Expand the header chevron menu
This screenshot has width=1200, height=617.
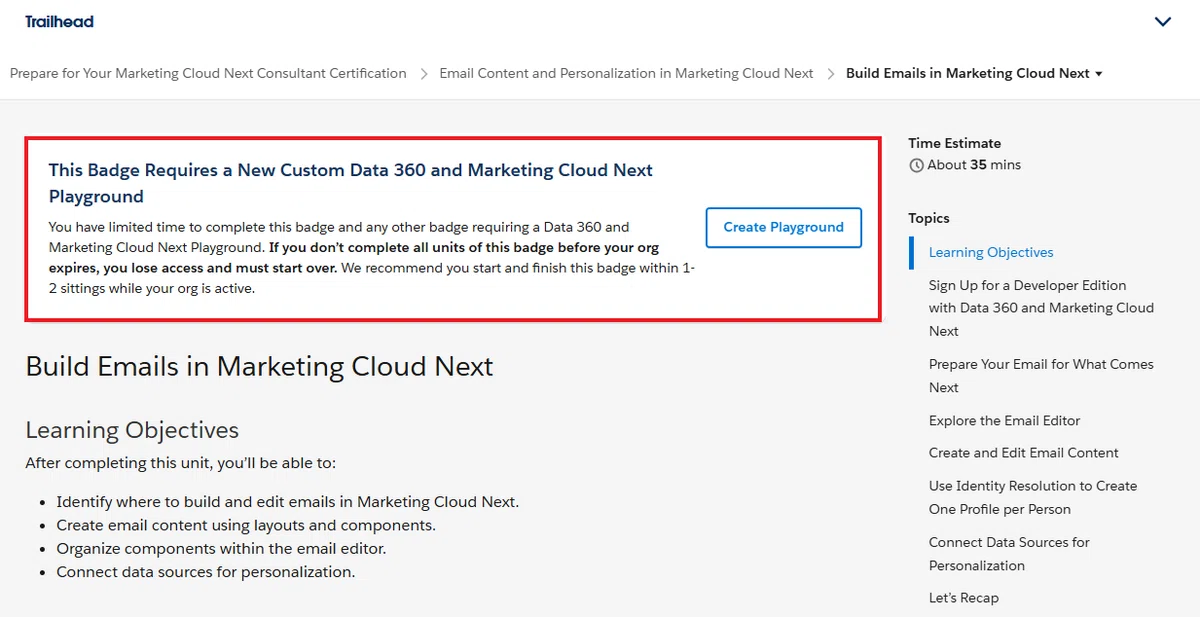pos(1162,22)
